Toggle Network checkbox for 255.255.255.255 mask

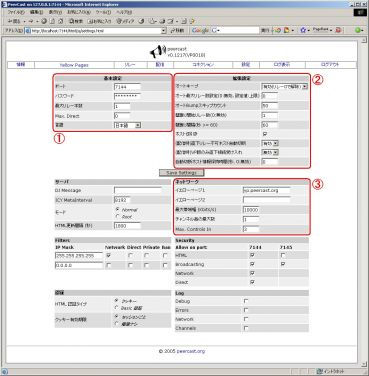coord(108,255)
